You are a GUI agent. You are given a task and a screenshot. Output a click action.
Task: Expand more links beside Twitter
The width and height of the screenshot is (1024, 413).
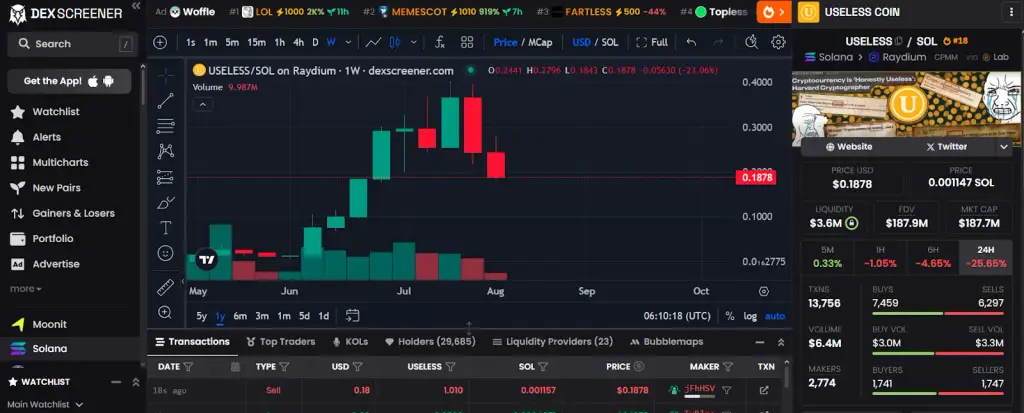[1004, 147]
